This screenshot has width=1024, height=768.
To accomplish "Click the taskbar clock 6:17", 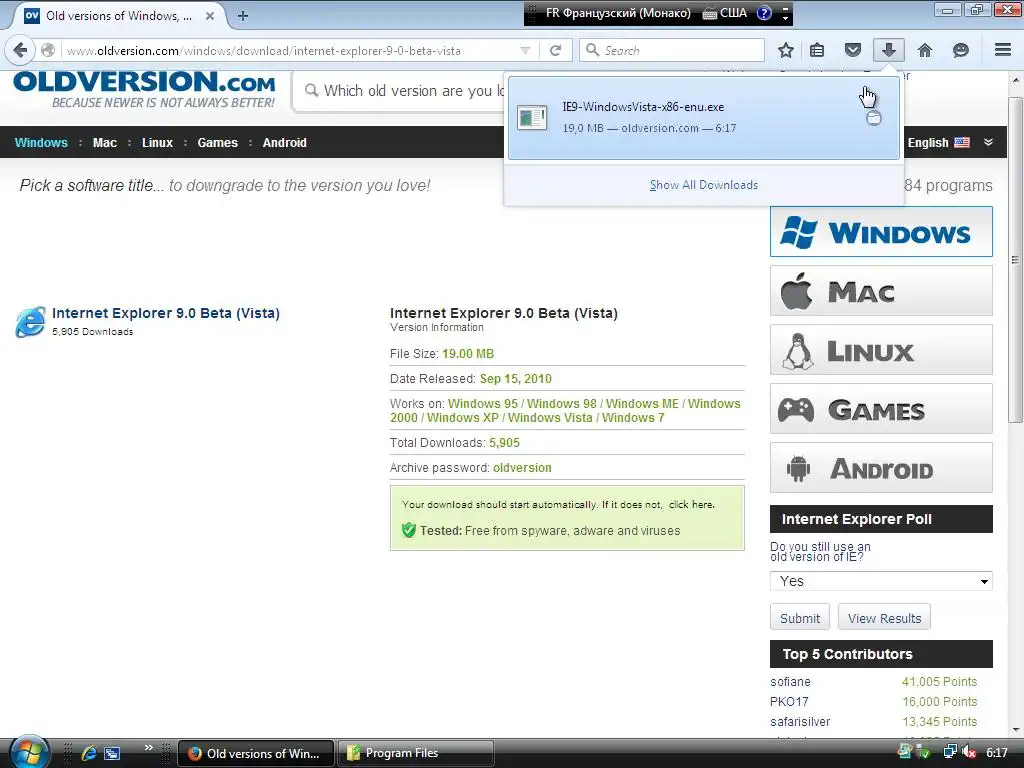I will coord(997,753).
